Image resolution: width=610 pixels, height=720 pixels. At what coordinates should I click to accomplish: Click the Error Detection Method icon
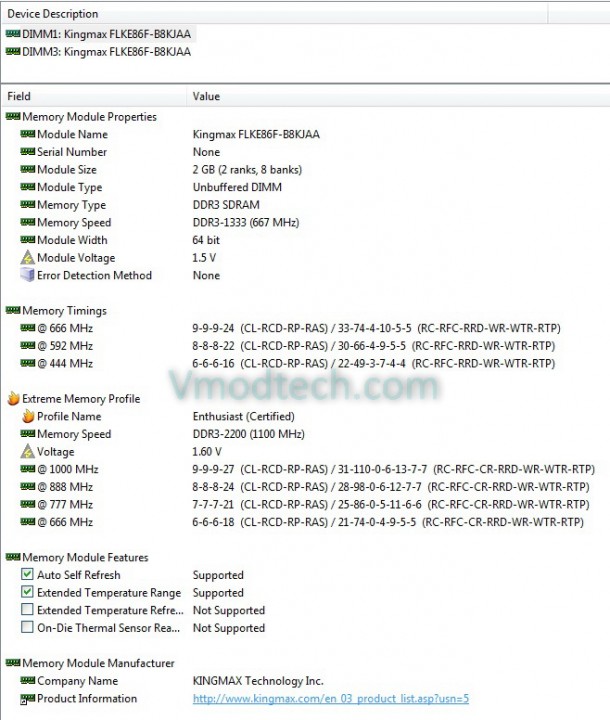click(28, 275)
